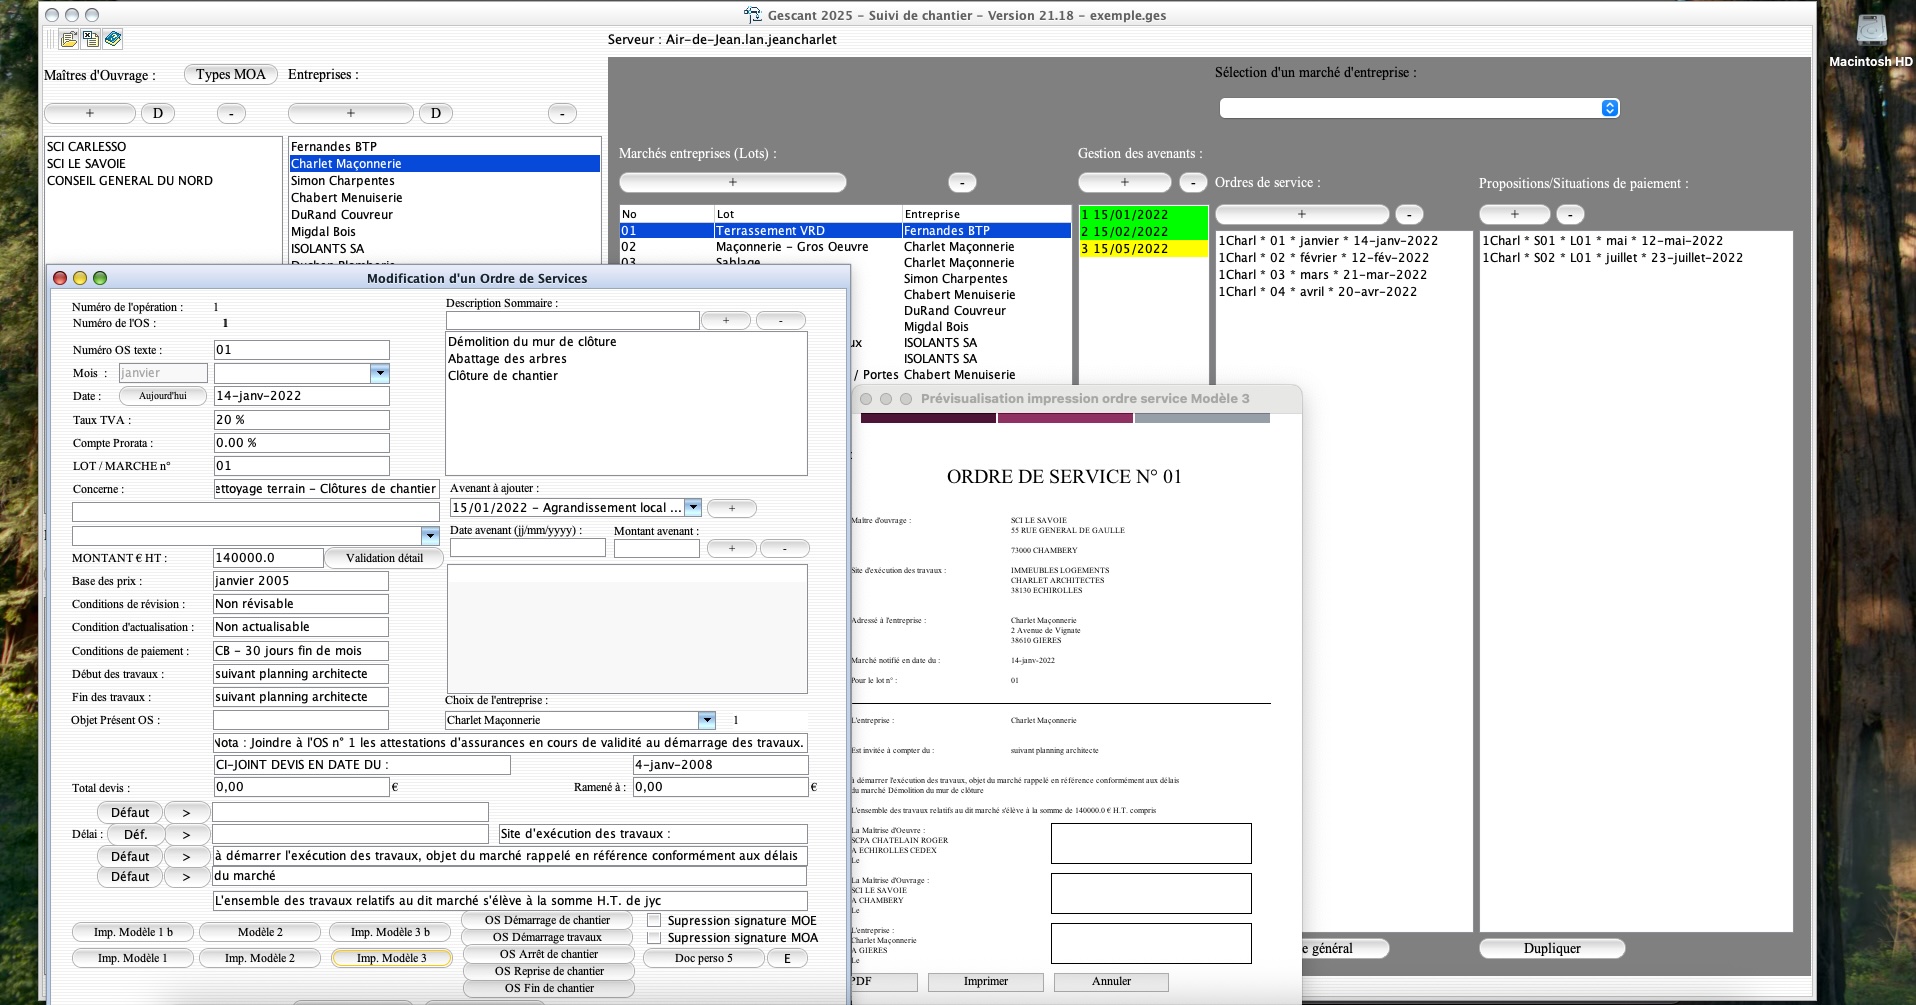
Task: Click Annuler in the preview window
Action: [1111, 982]
